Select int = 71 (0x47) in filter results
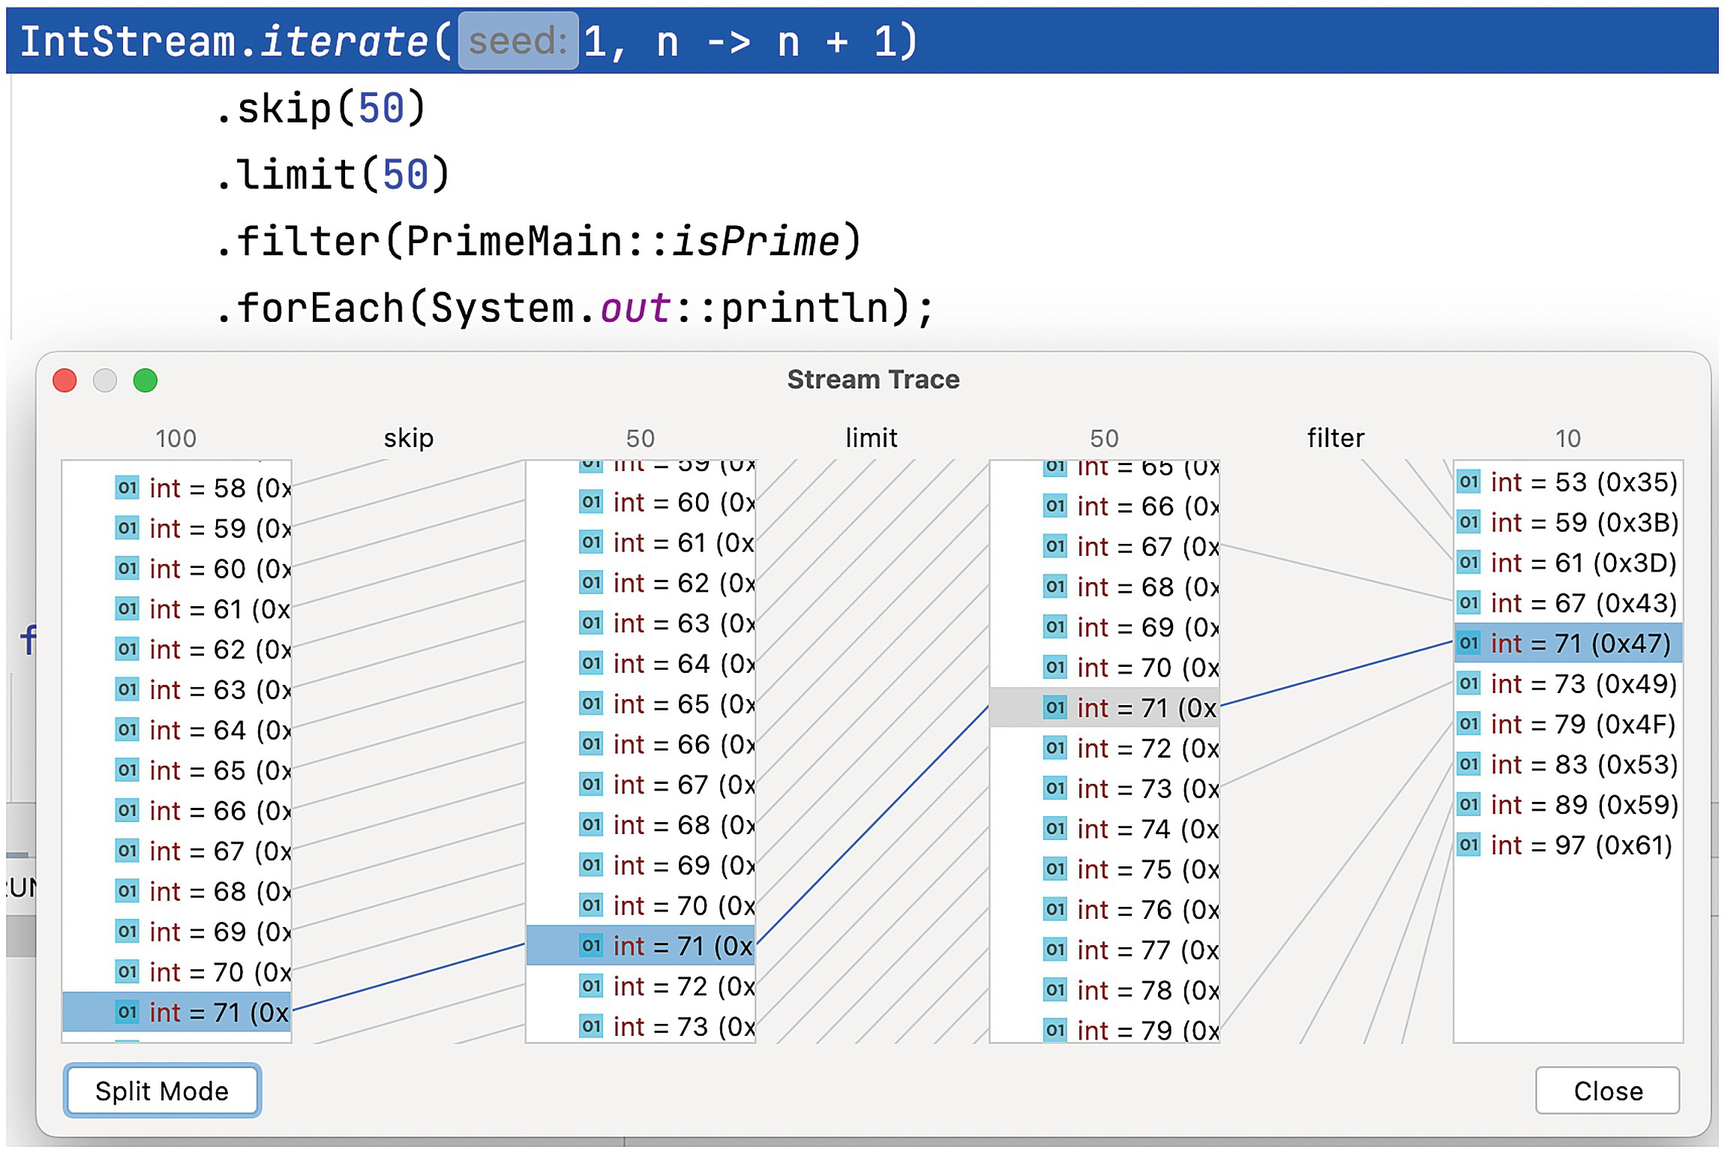 1579,643
